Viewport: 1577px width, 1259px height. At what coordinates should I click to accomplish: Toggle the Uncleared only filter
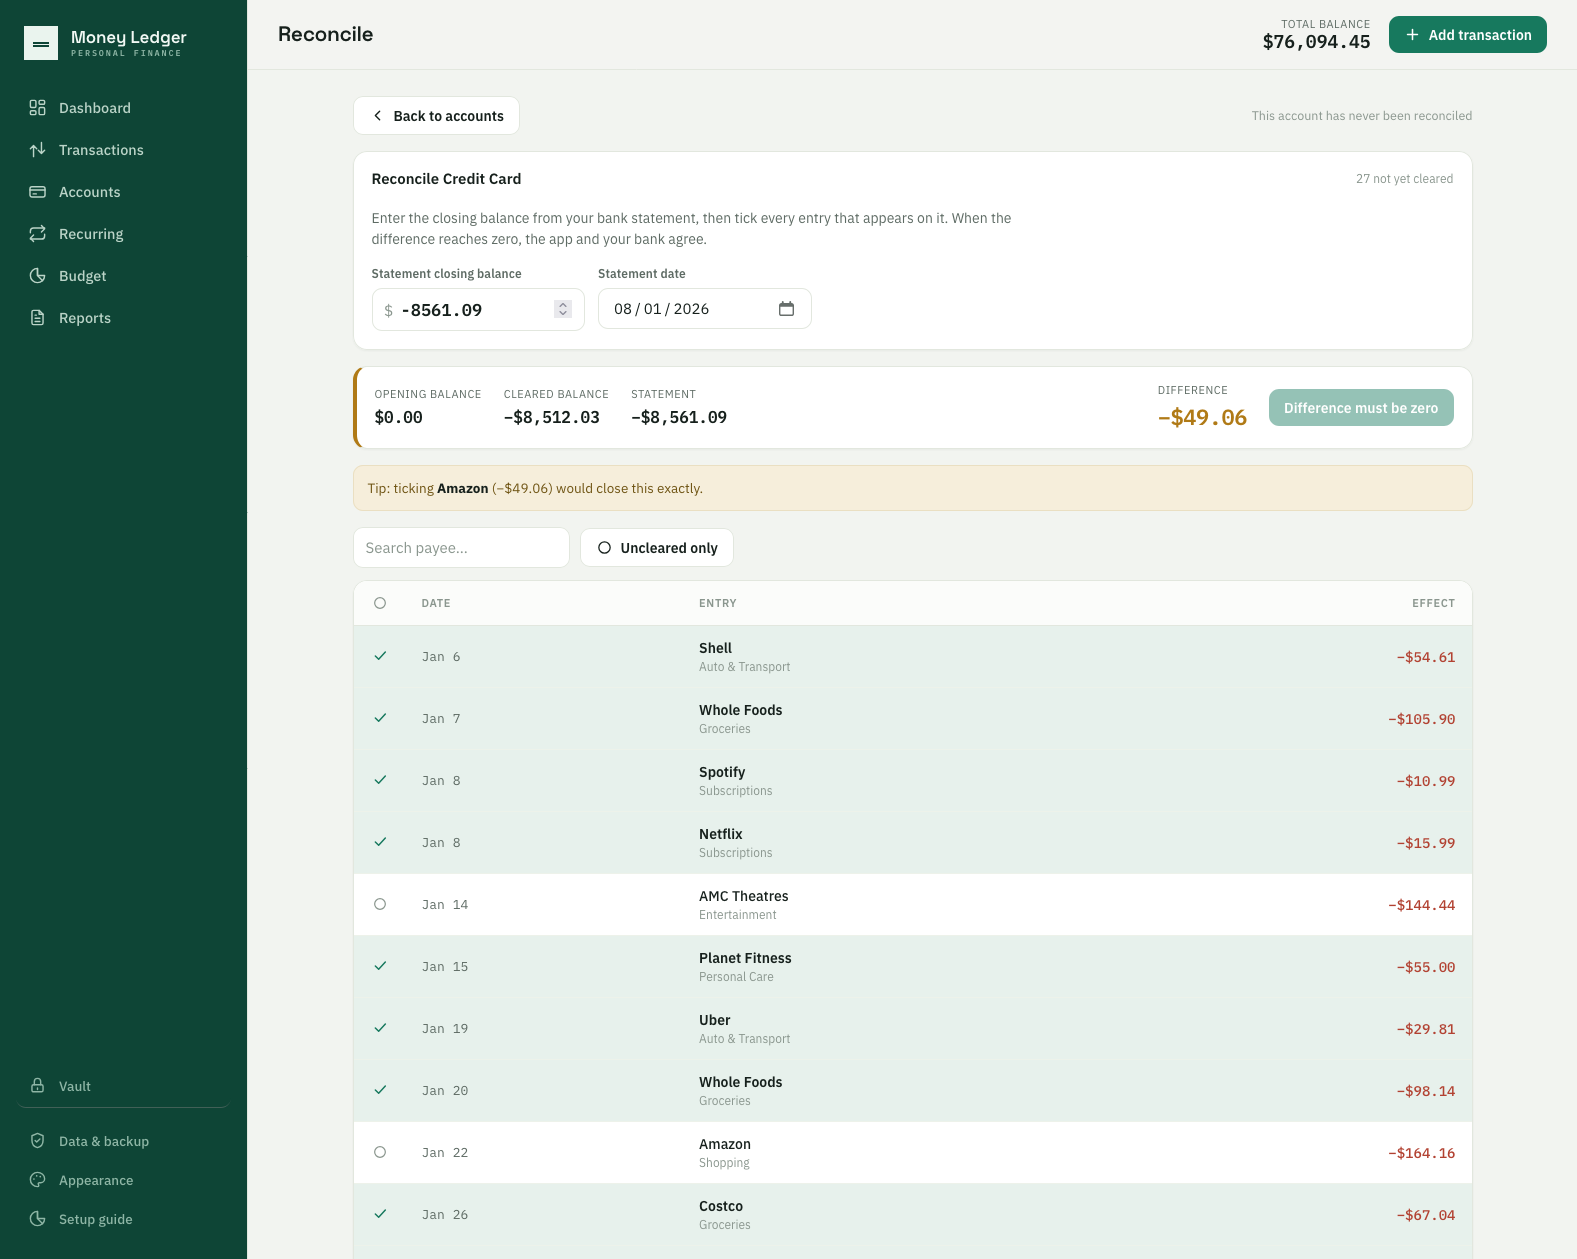coord(657,548)
